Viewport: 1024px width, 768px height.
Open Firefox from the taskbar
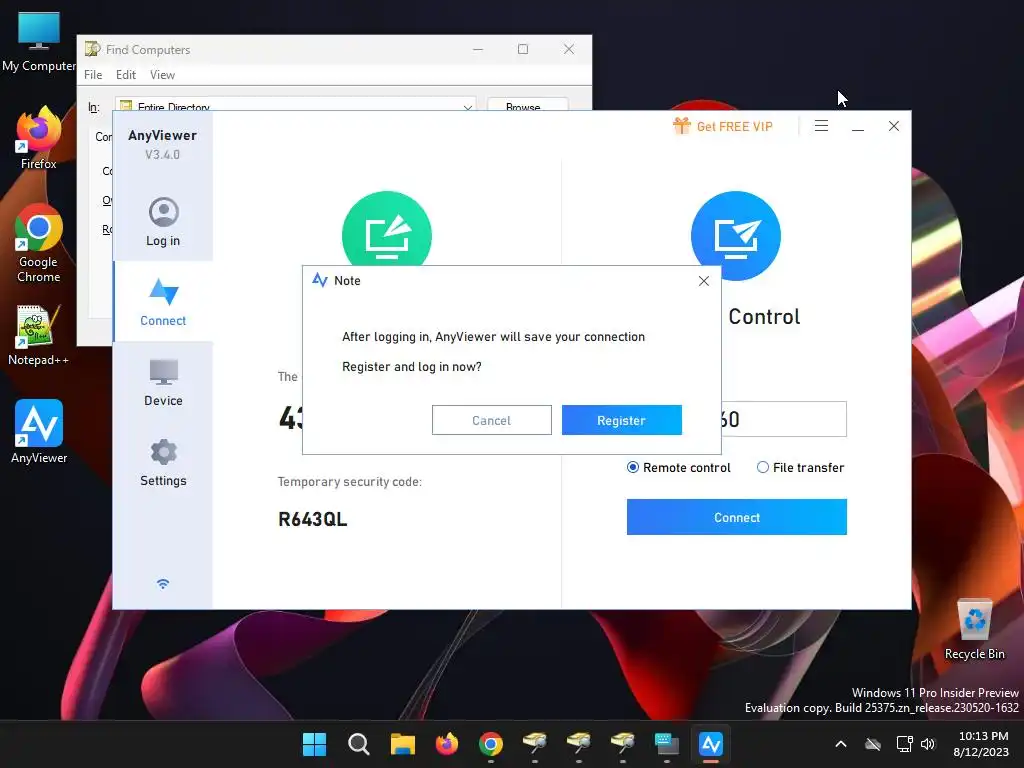tap(447, 744)
